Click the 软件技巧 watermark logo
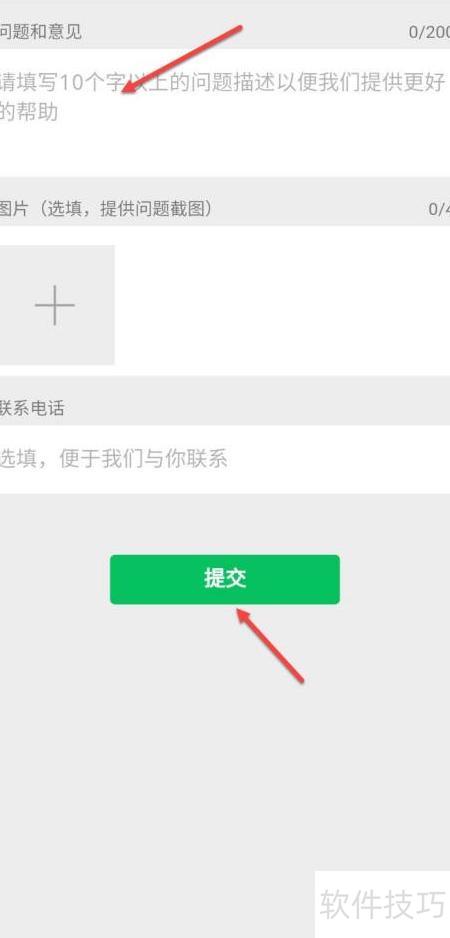 (382, 904)
